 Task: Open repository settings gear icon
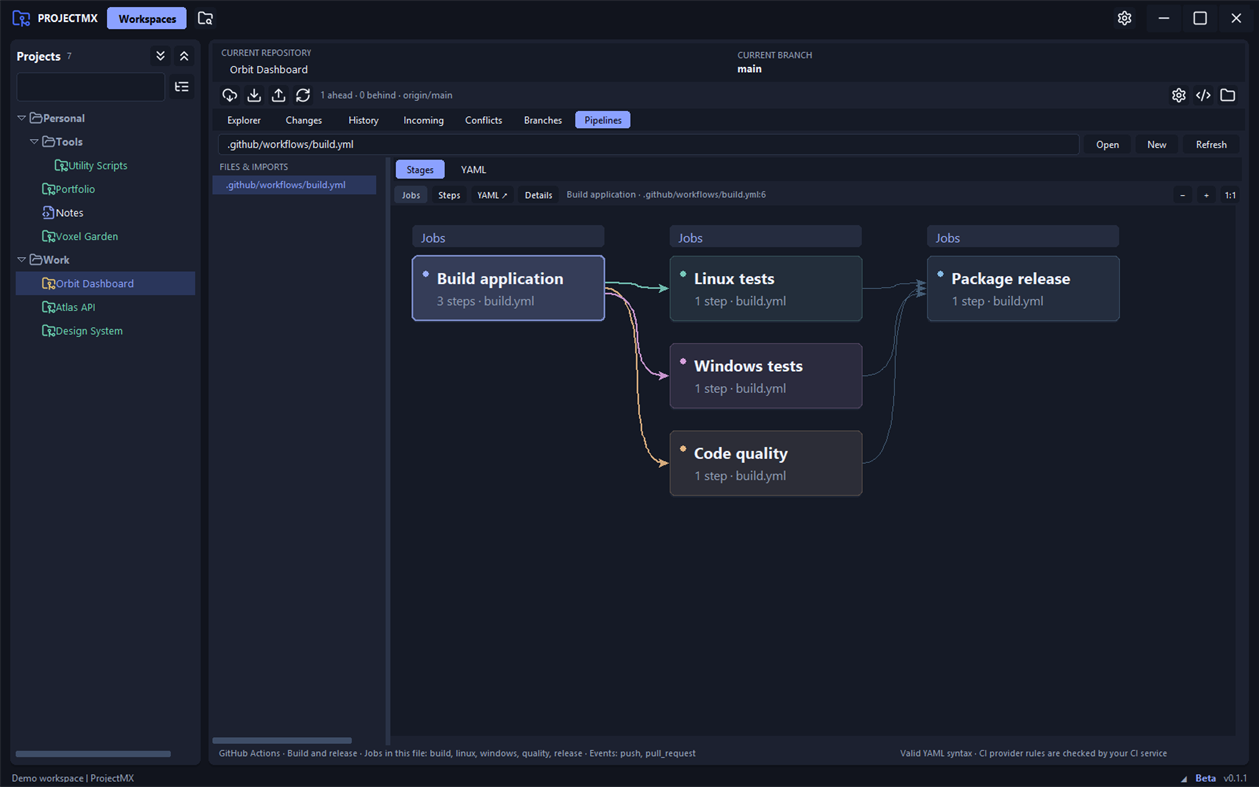(1179, 95)
